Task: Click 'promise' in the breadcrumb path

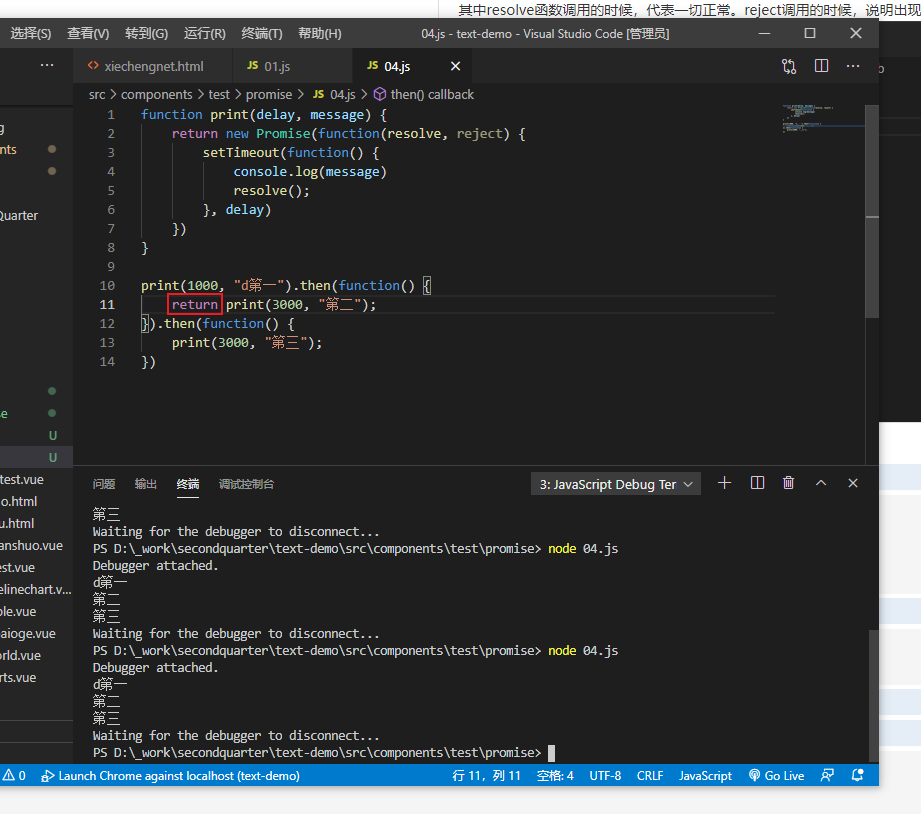Action: click(269, 94)
